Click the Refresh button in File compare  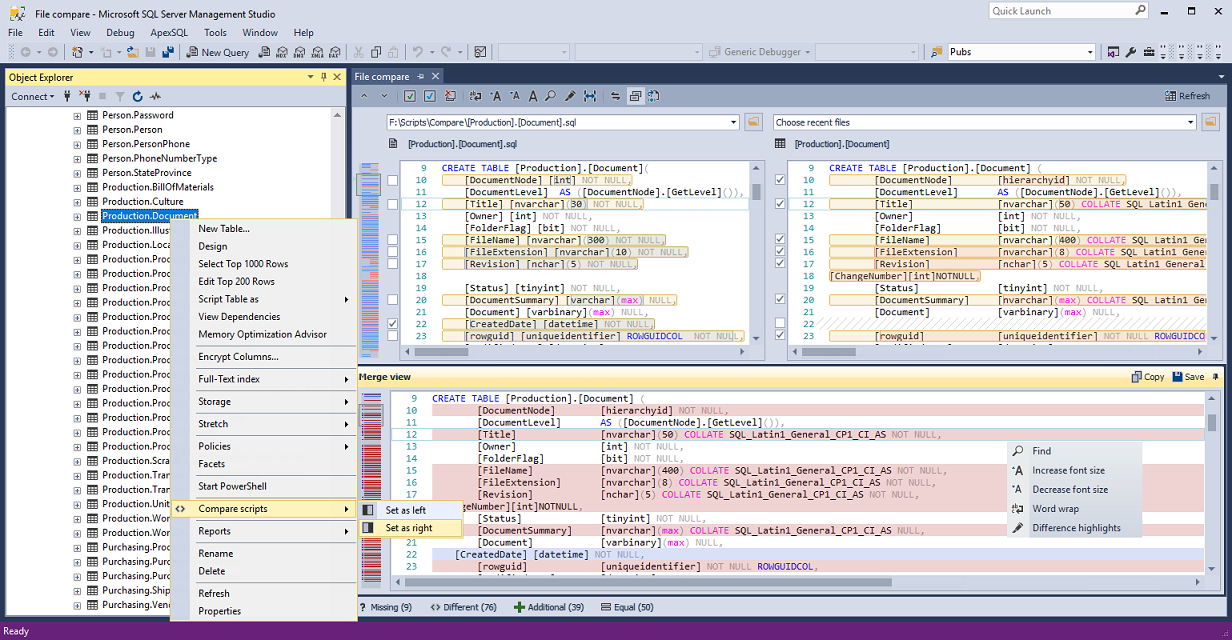(x=1187, y=96)
